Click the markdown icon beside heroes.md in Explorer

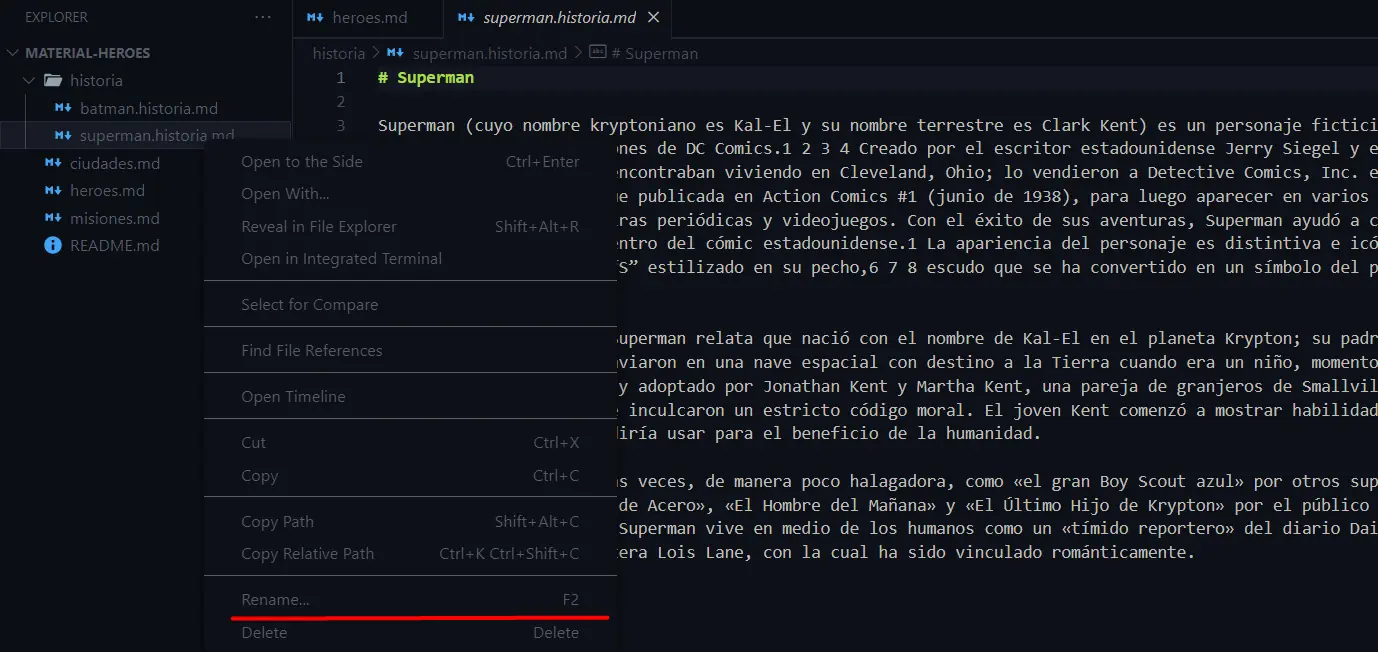click(53, 190)
